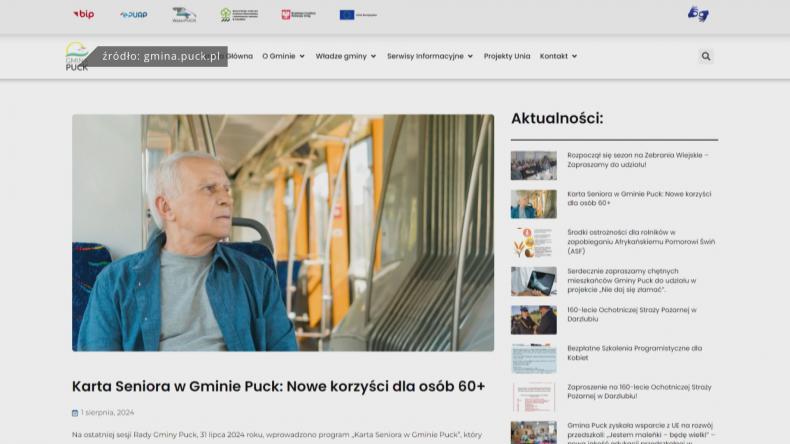The image size is (790, 444).
Task: Open the logo left of the green tree logo
Action: click(x=184, y=15)
